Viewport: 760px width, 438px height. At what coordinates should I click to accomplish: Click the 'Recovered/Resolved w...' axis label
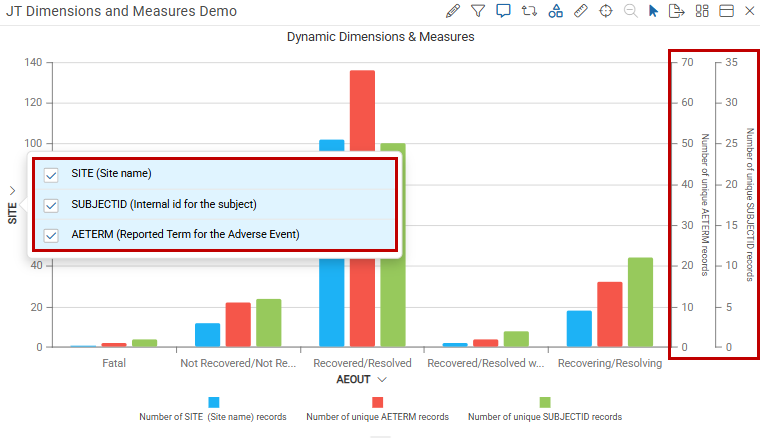[x=486, y=363]
